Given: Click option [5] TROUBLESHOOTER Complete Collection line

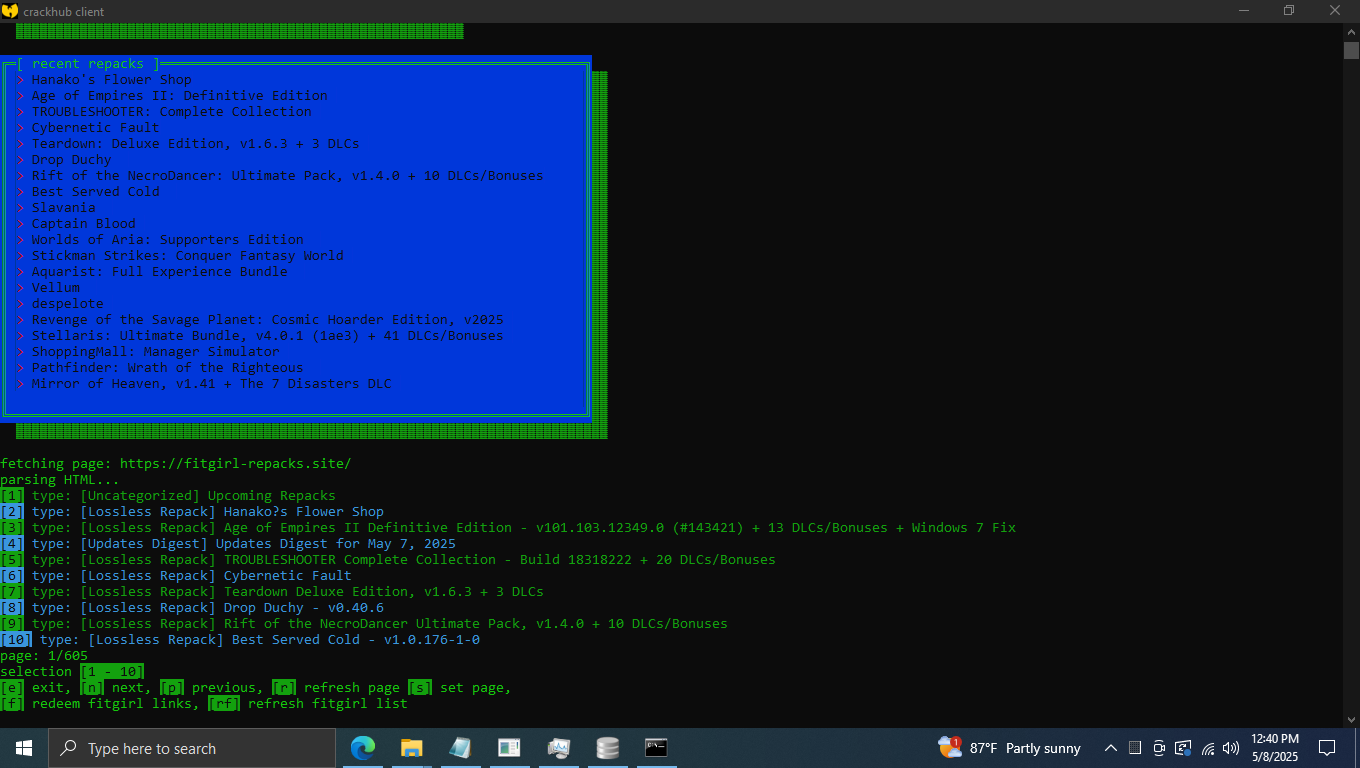Looking at the screenshot, I should 388,559.
